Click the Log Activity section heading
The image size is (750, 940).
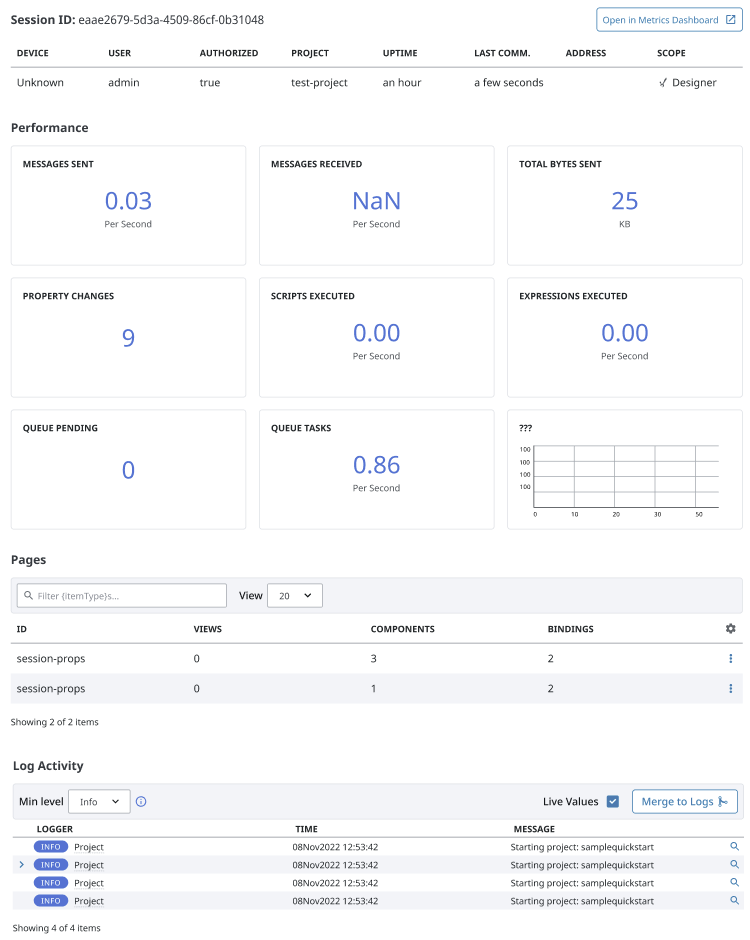48,766
